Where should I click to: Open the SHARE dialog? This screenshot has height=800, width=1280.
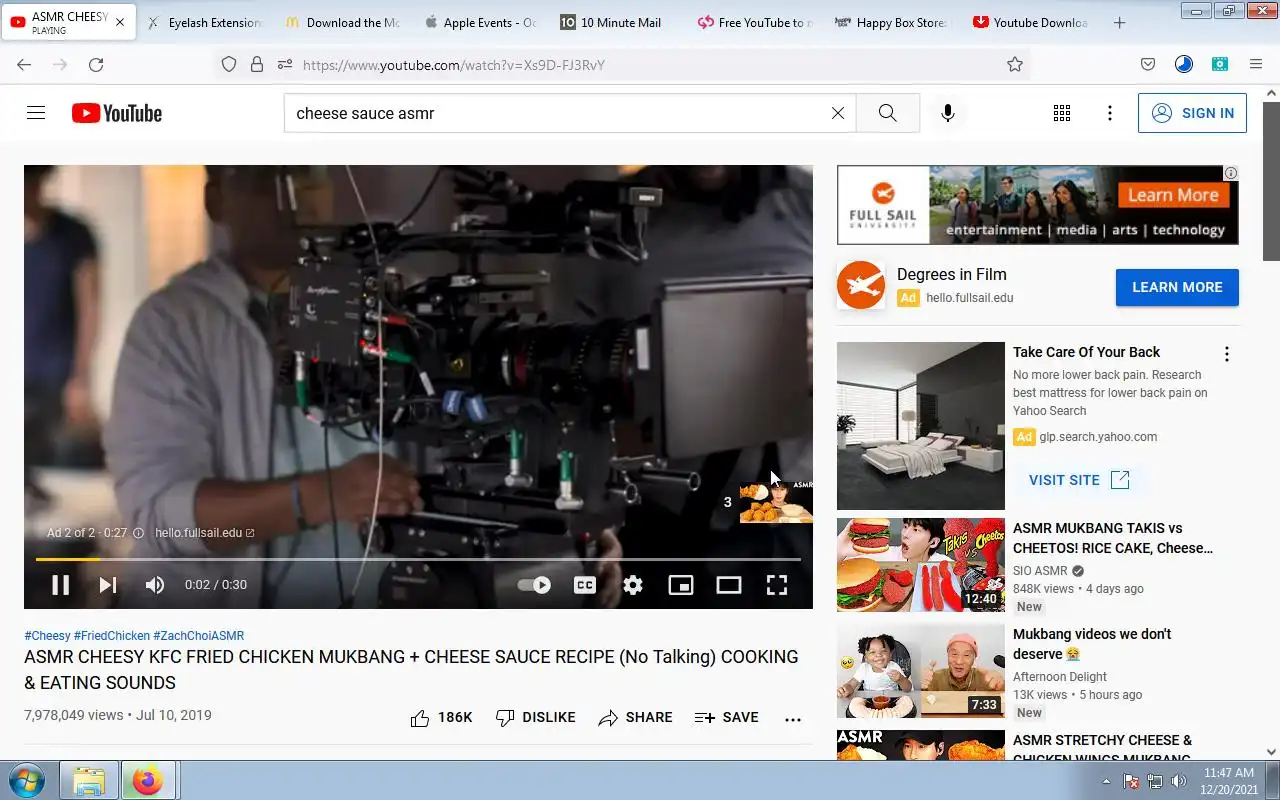[635, 718]
